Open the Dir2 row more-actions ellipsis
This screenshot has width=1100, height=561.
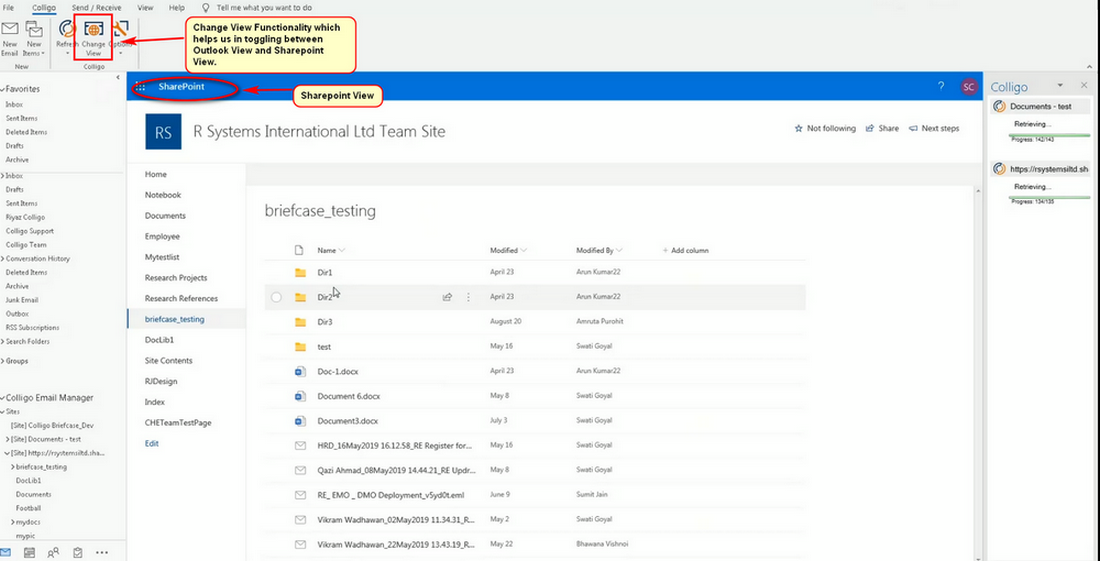[469, 297]
